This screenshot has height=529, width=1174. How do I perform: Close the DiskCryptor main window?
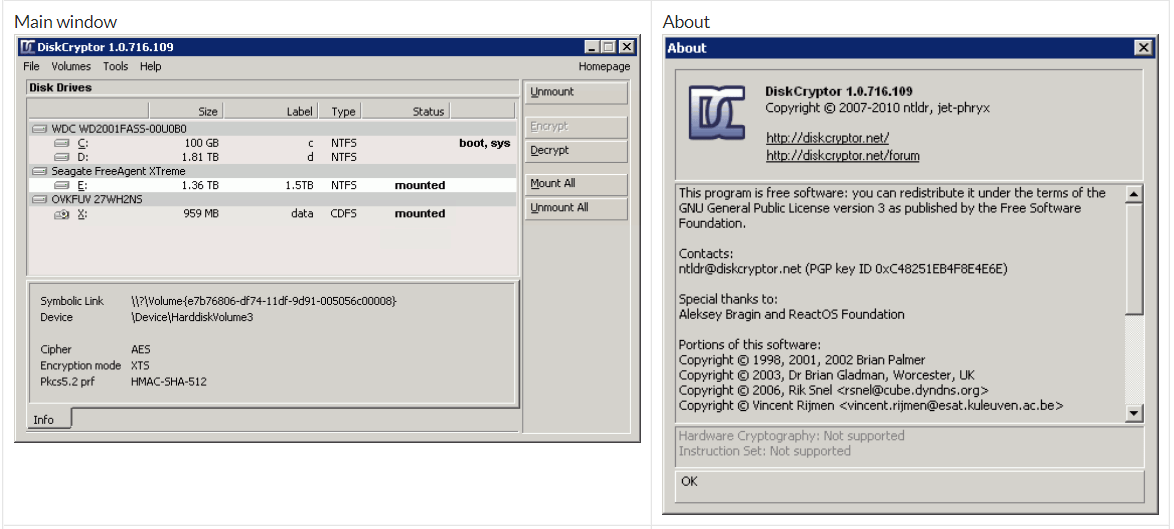pyautogui.click(x=627, y=47)
